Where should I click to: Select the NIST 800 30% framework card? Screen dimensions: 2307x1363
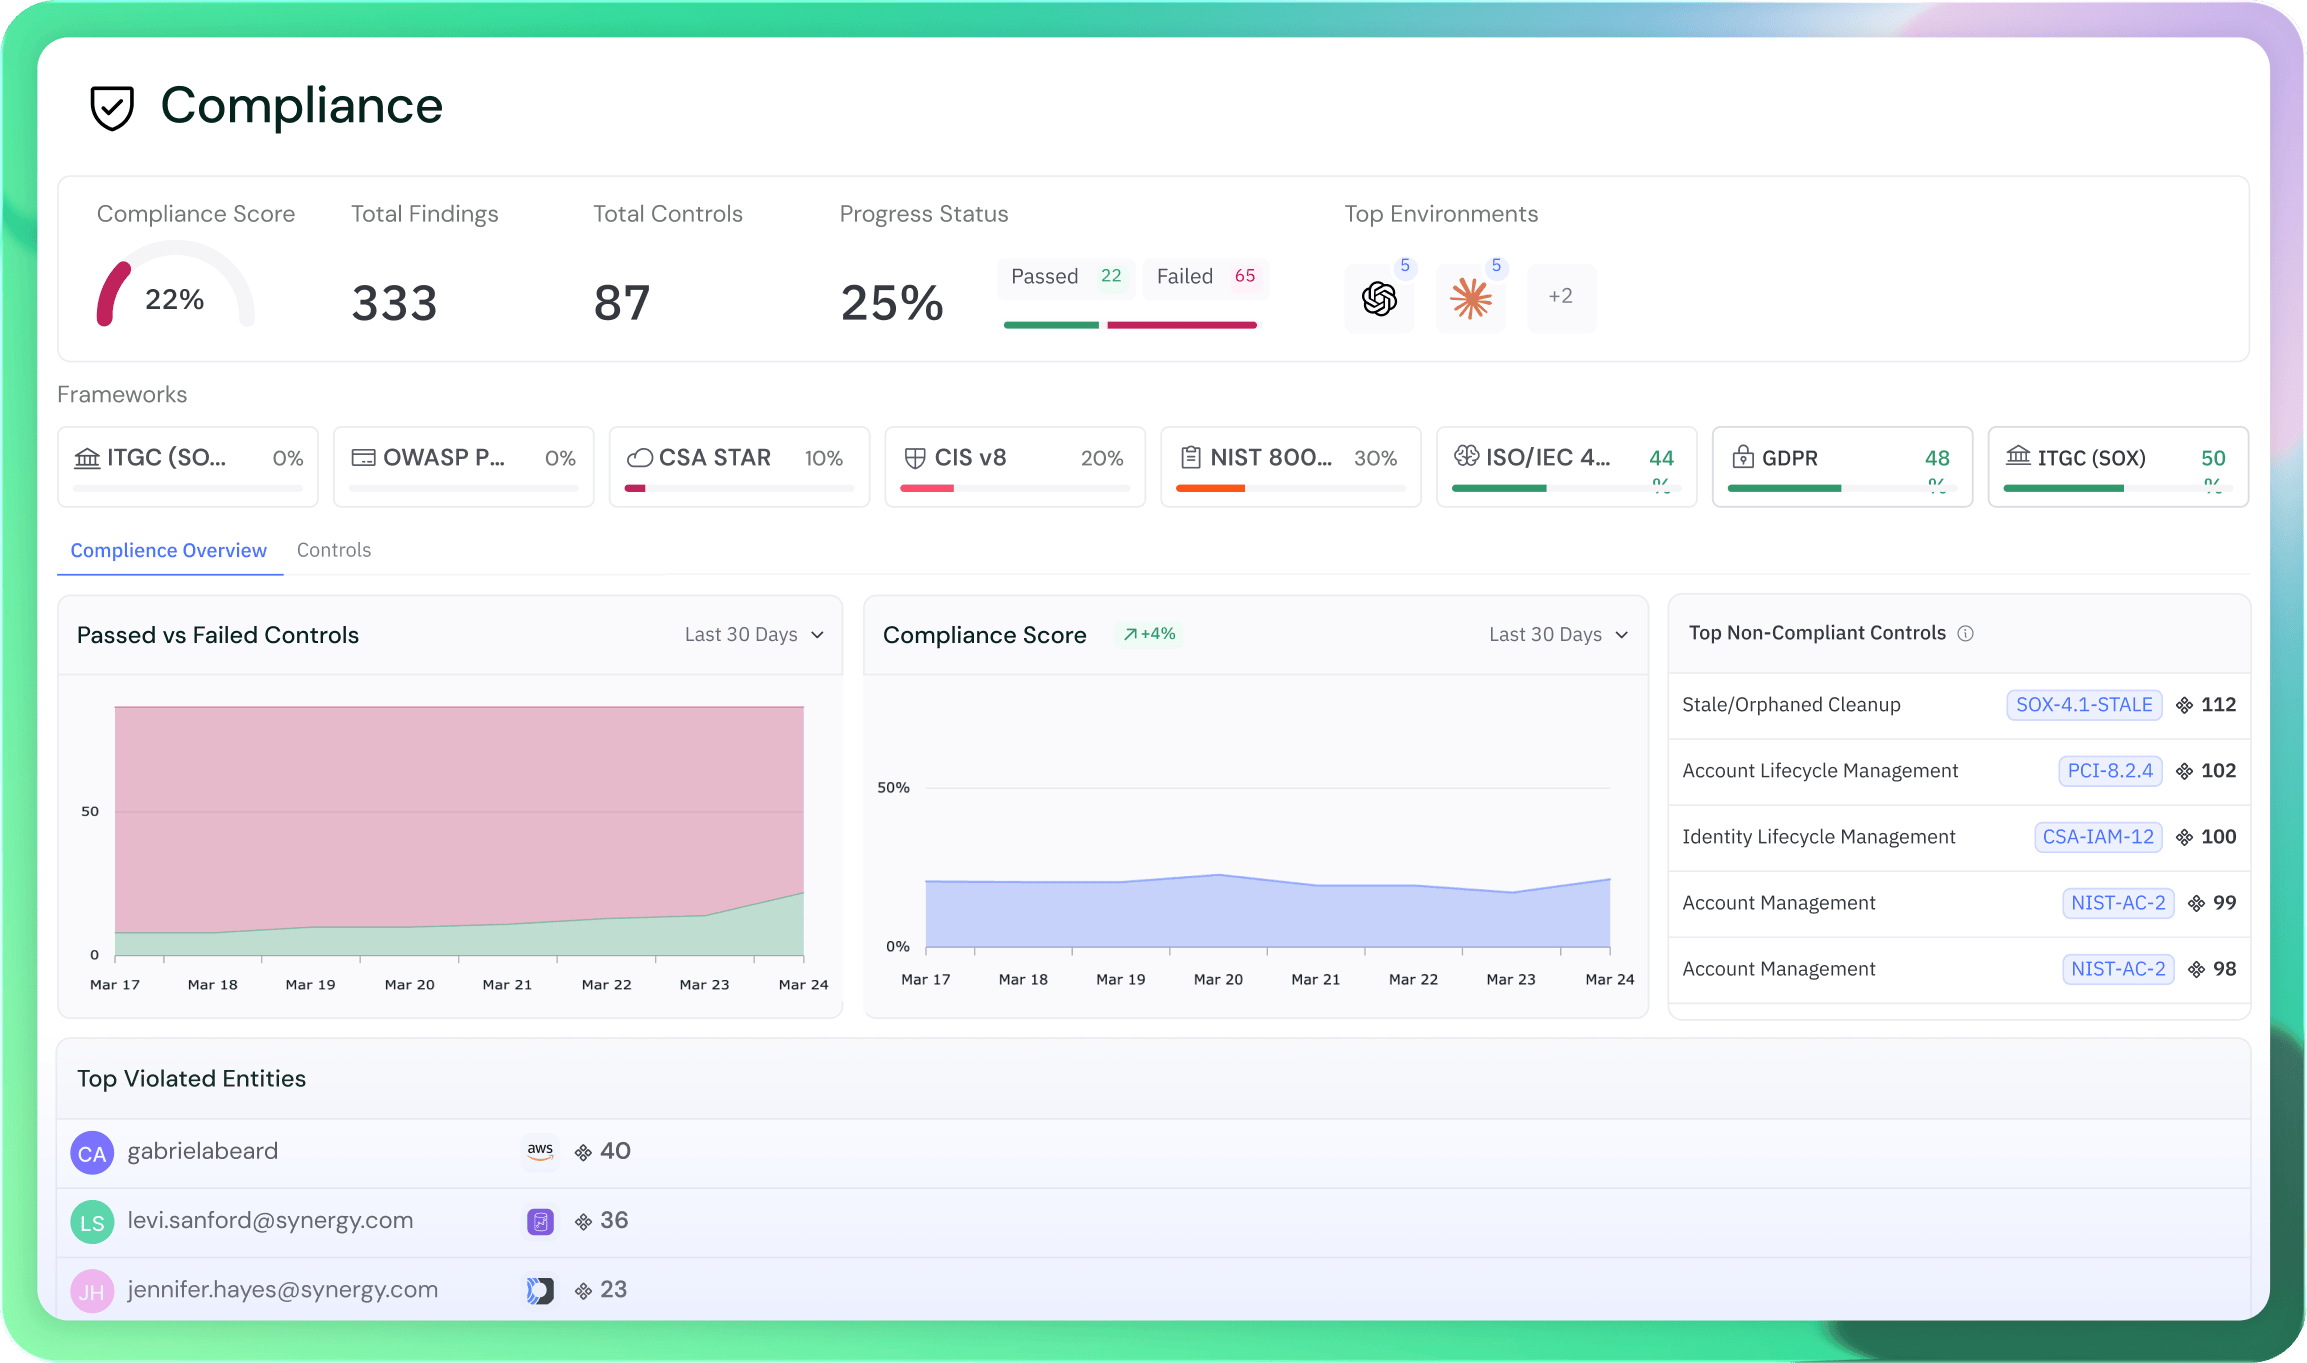click(1291, 467)
